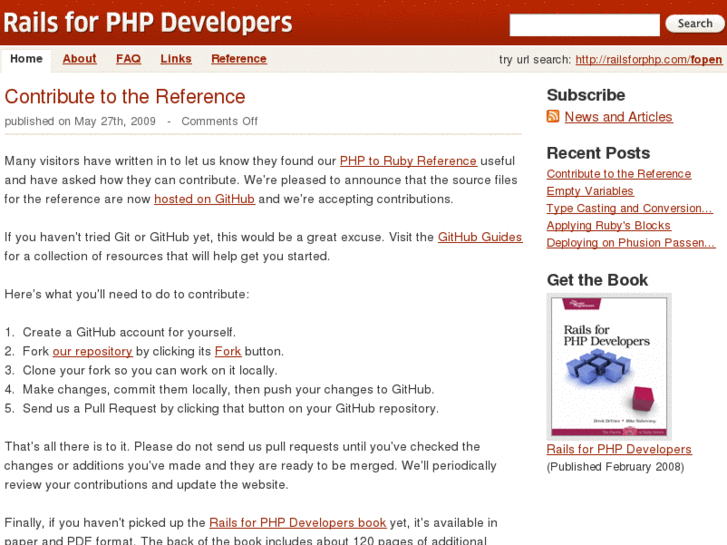Click the Search button in header

(x=695, y=24)
